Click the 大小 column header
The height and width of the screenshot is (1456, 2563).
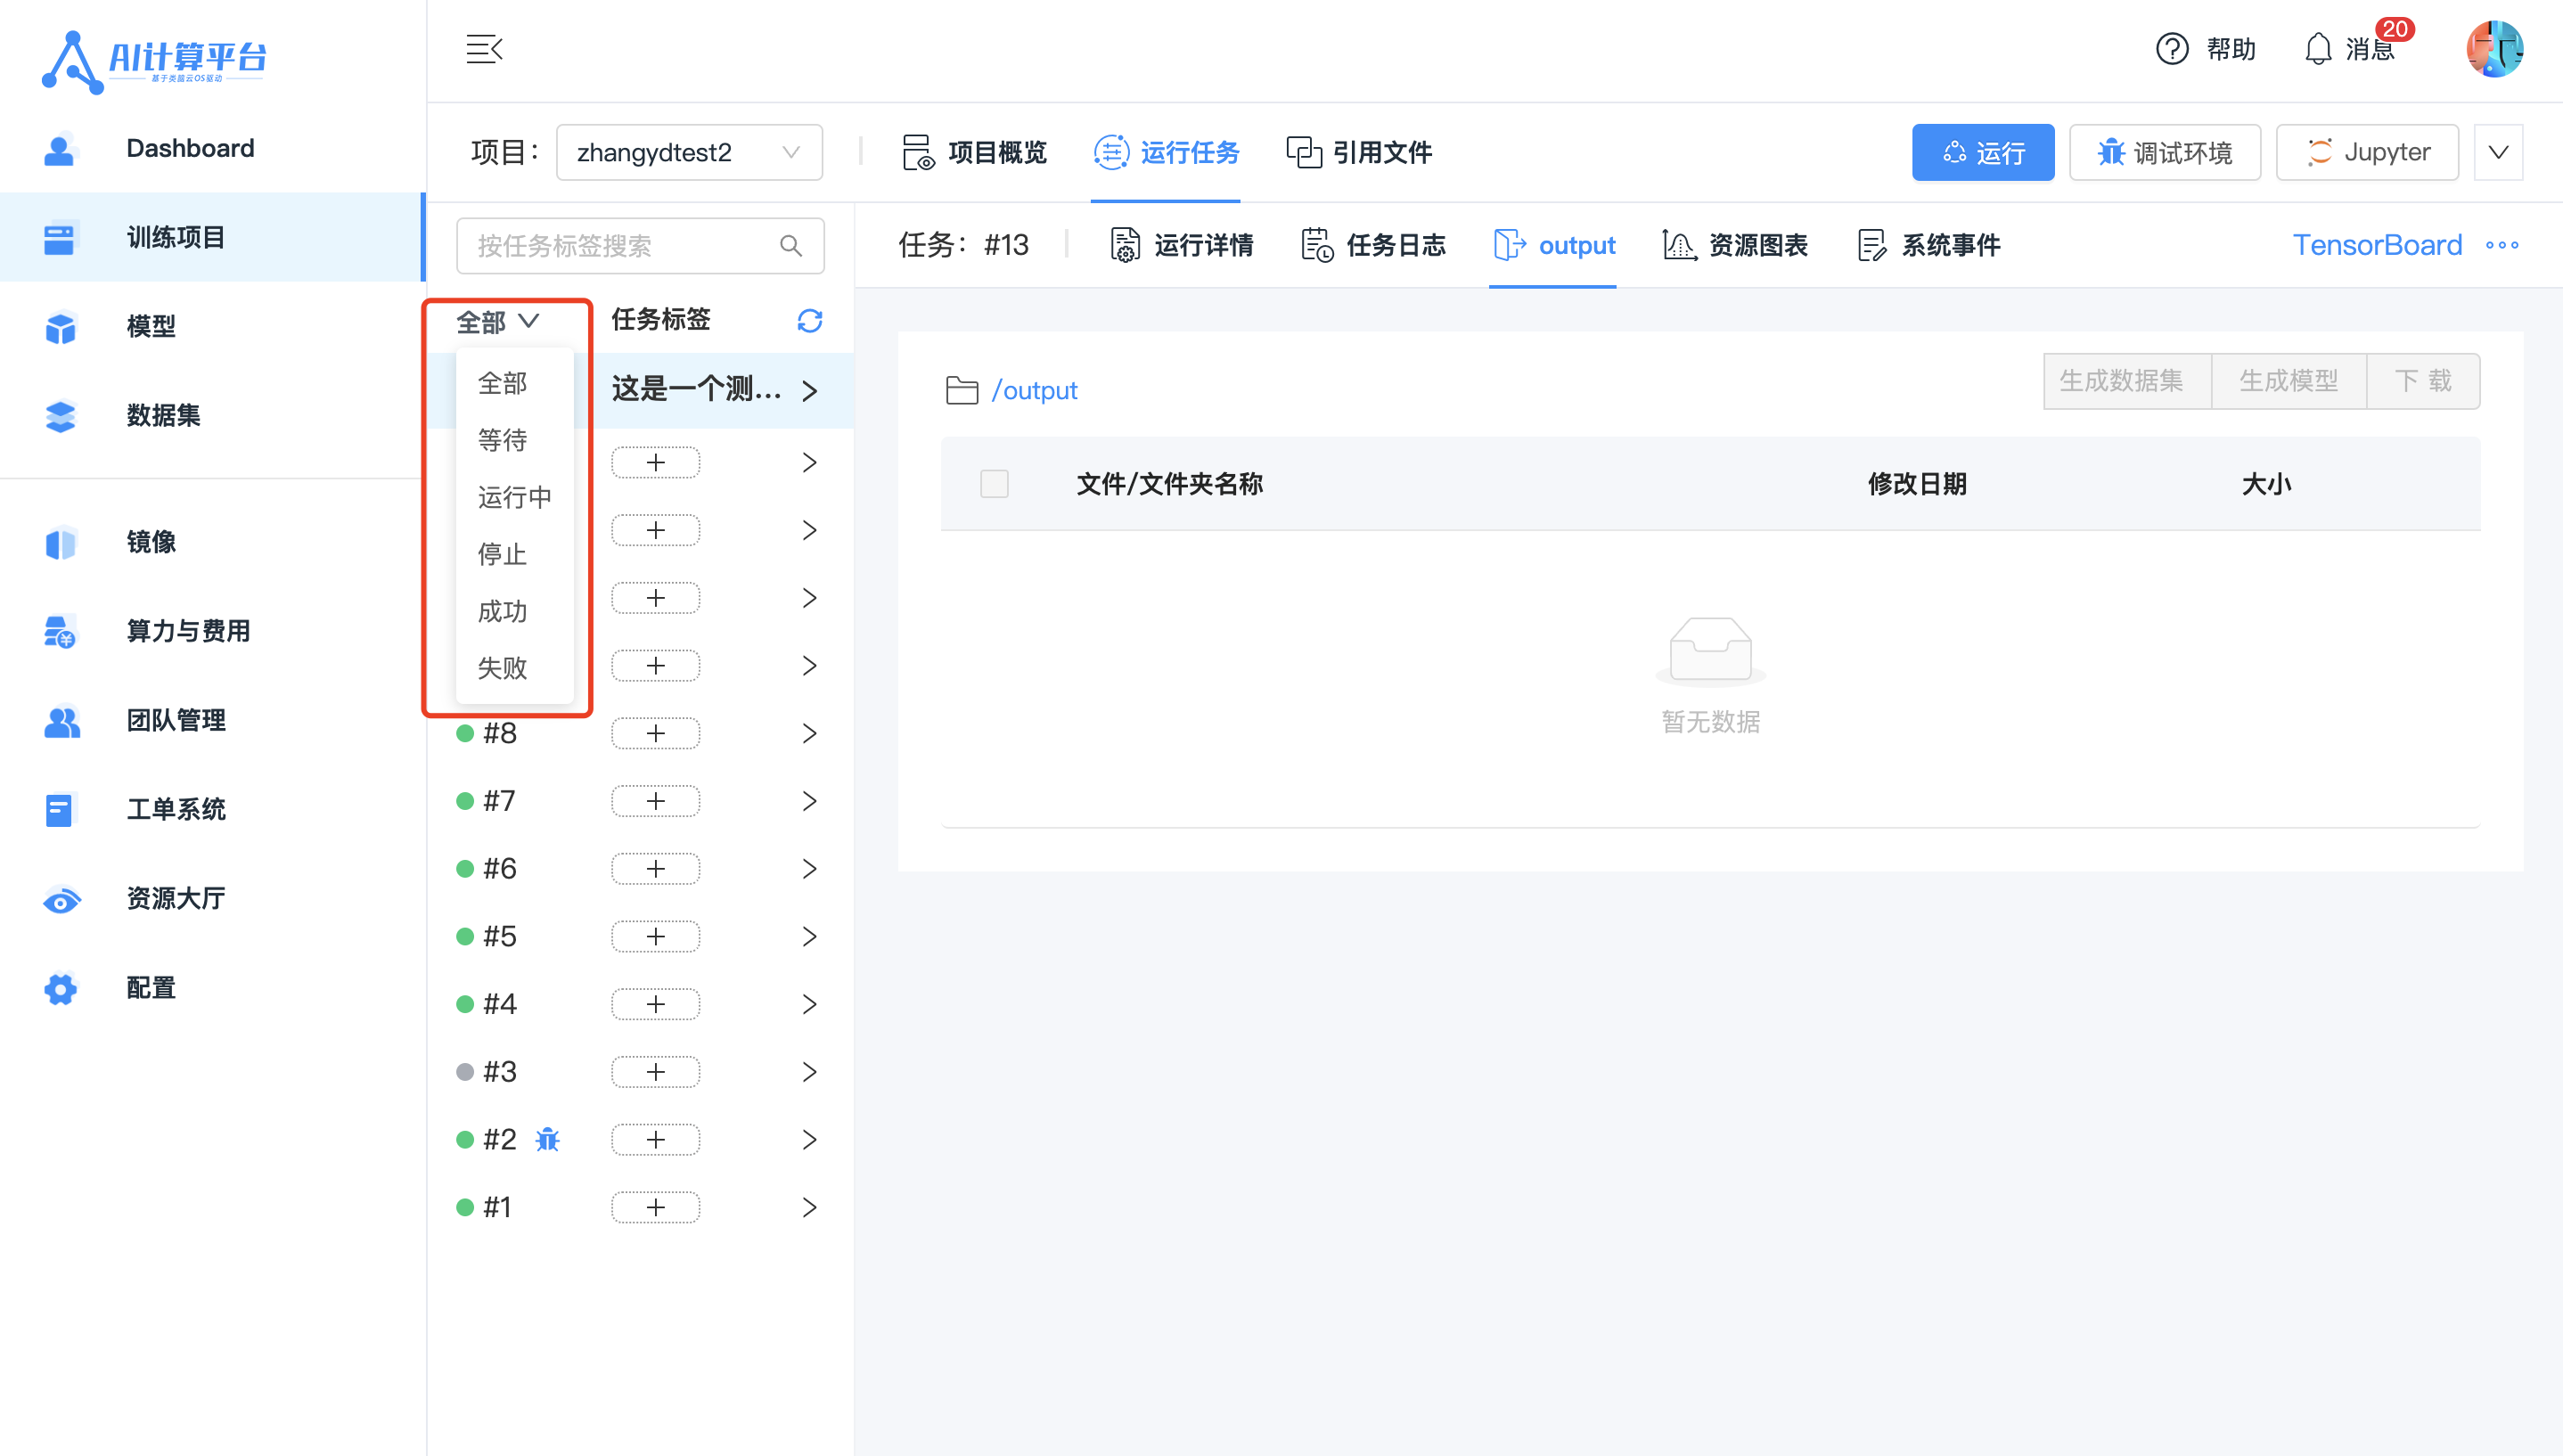tap(2265, 484)
